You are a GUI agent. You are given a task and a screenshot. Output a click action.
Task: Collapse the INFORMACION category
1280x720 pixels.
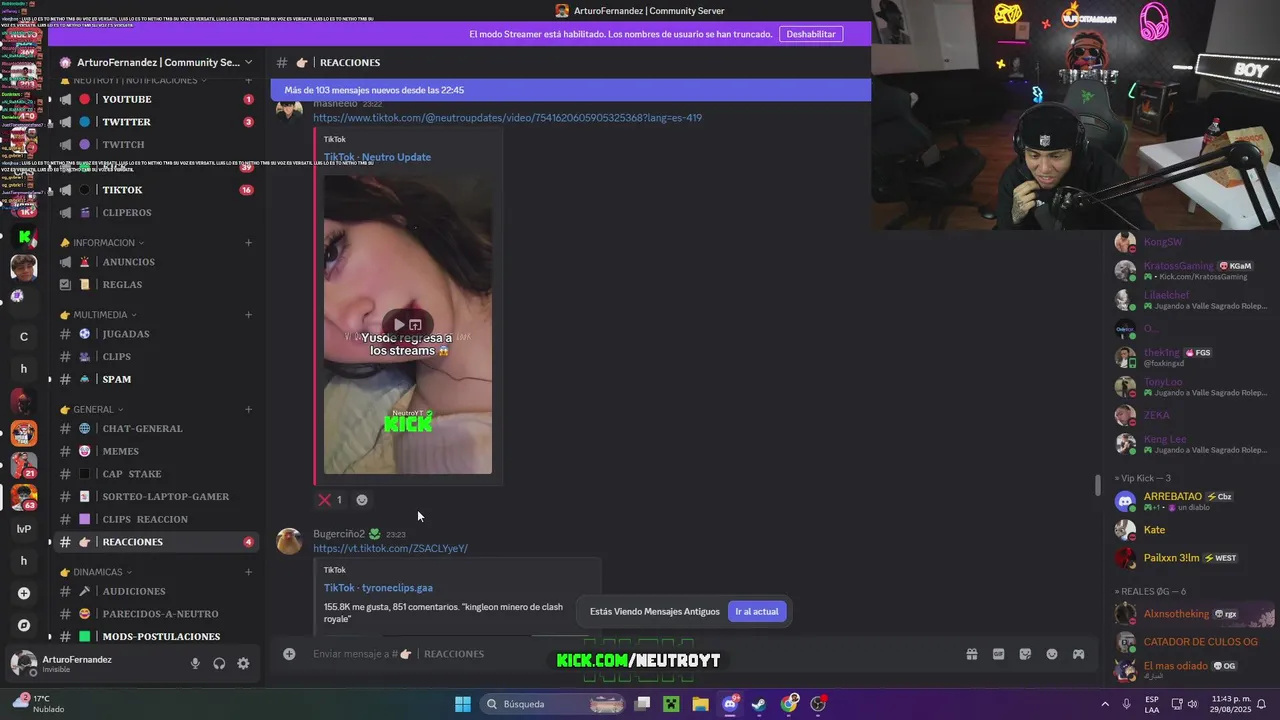[102, 242]
